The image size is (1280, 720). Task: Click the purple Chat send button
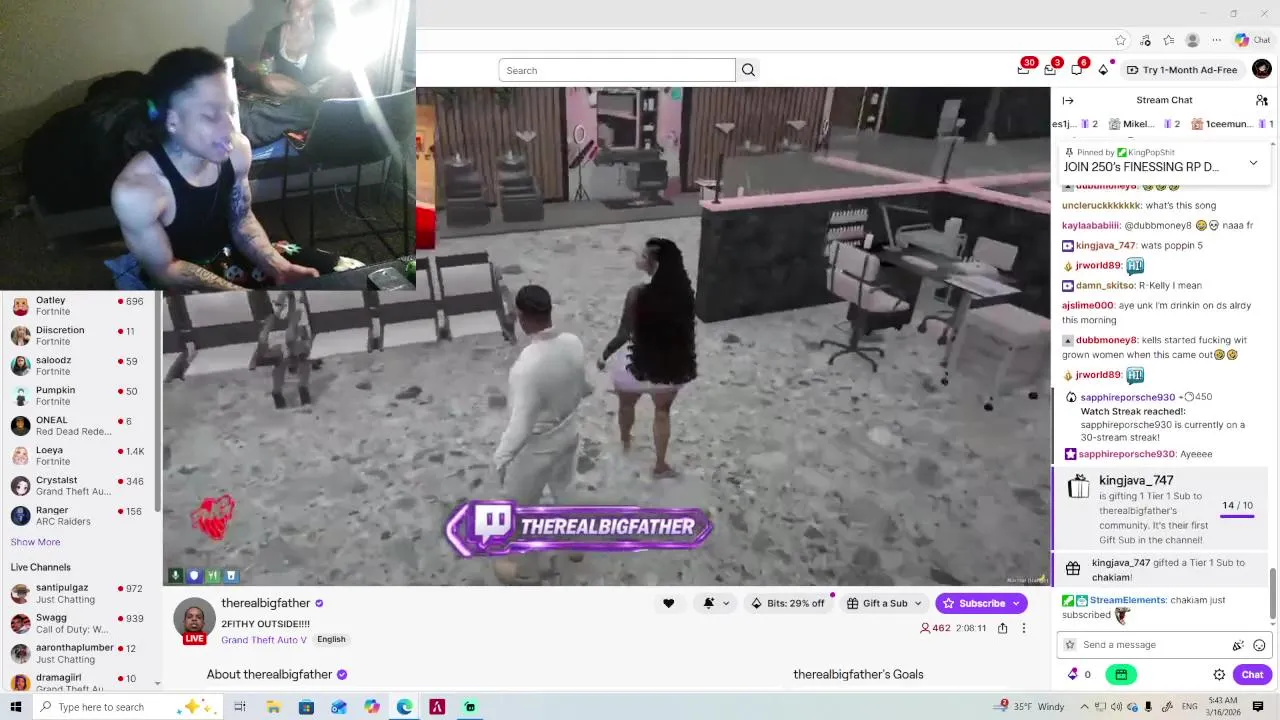[1252, 674]
